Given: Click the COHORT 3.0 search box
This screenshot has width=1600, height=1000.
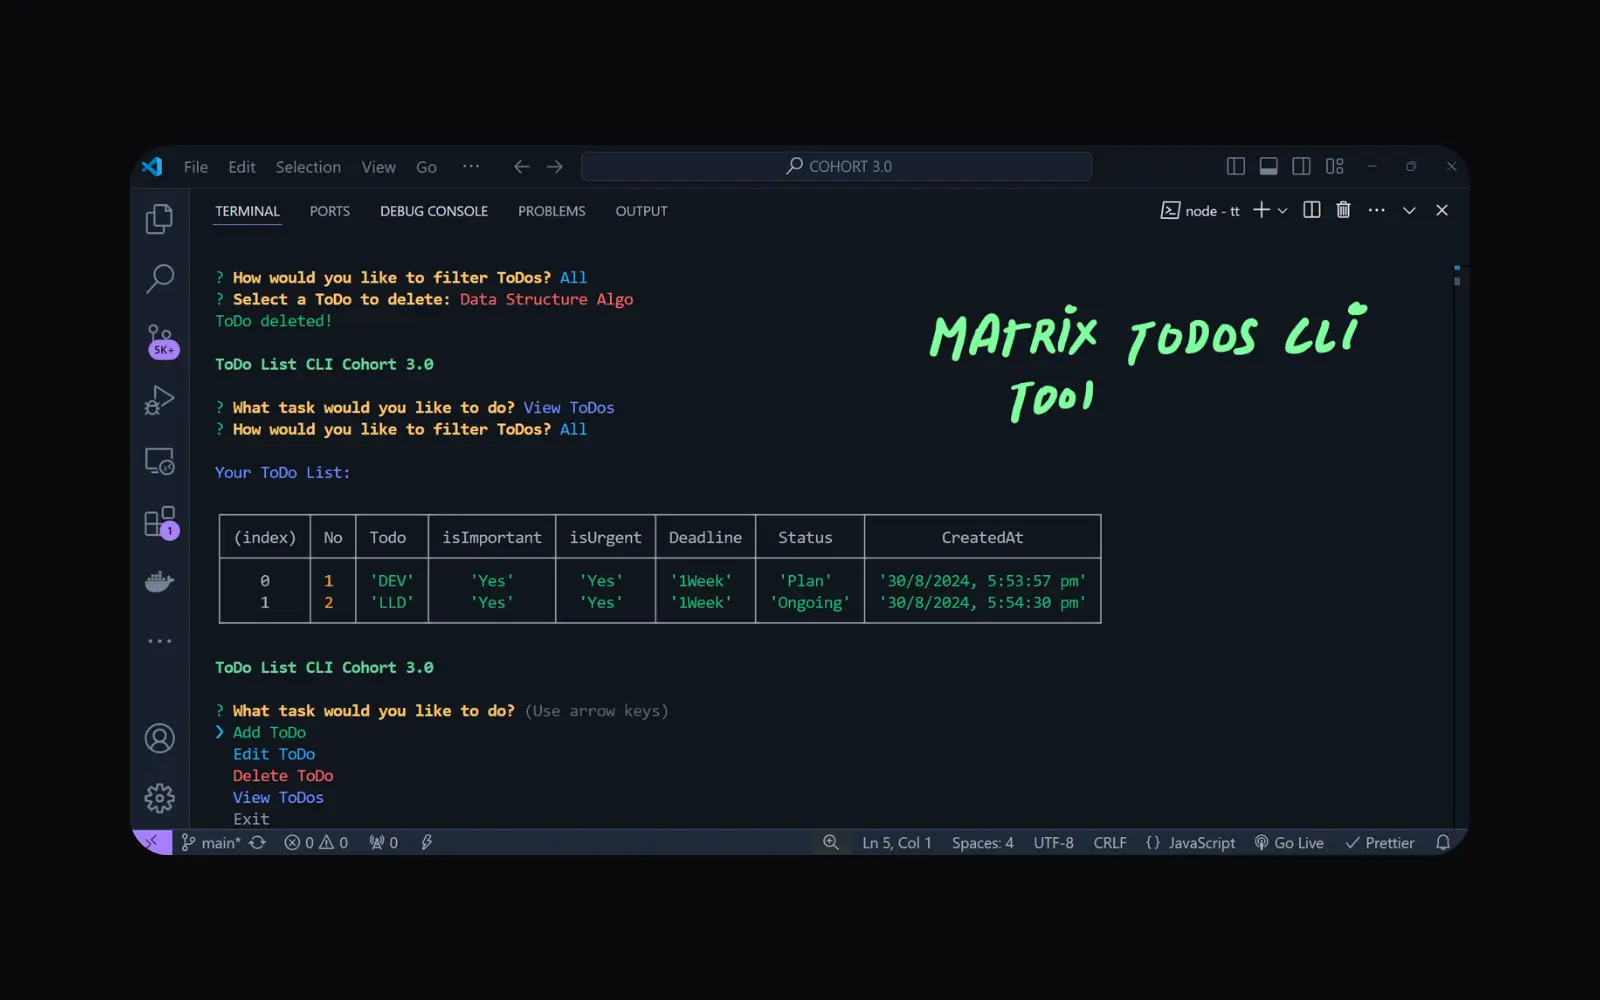Looking at the screenshot, I should coord(837,166).
